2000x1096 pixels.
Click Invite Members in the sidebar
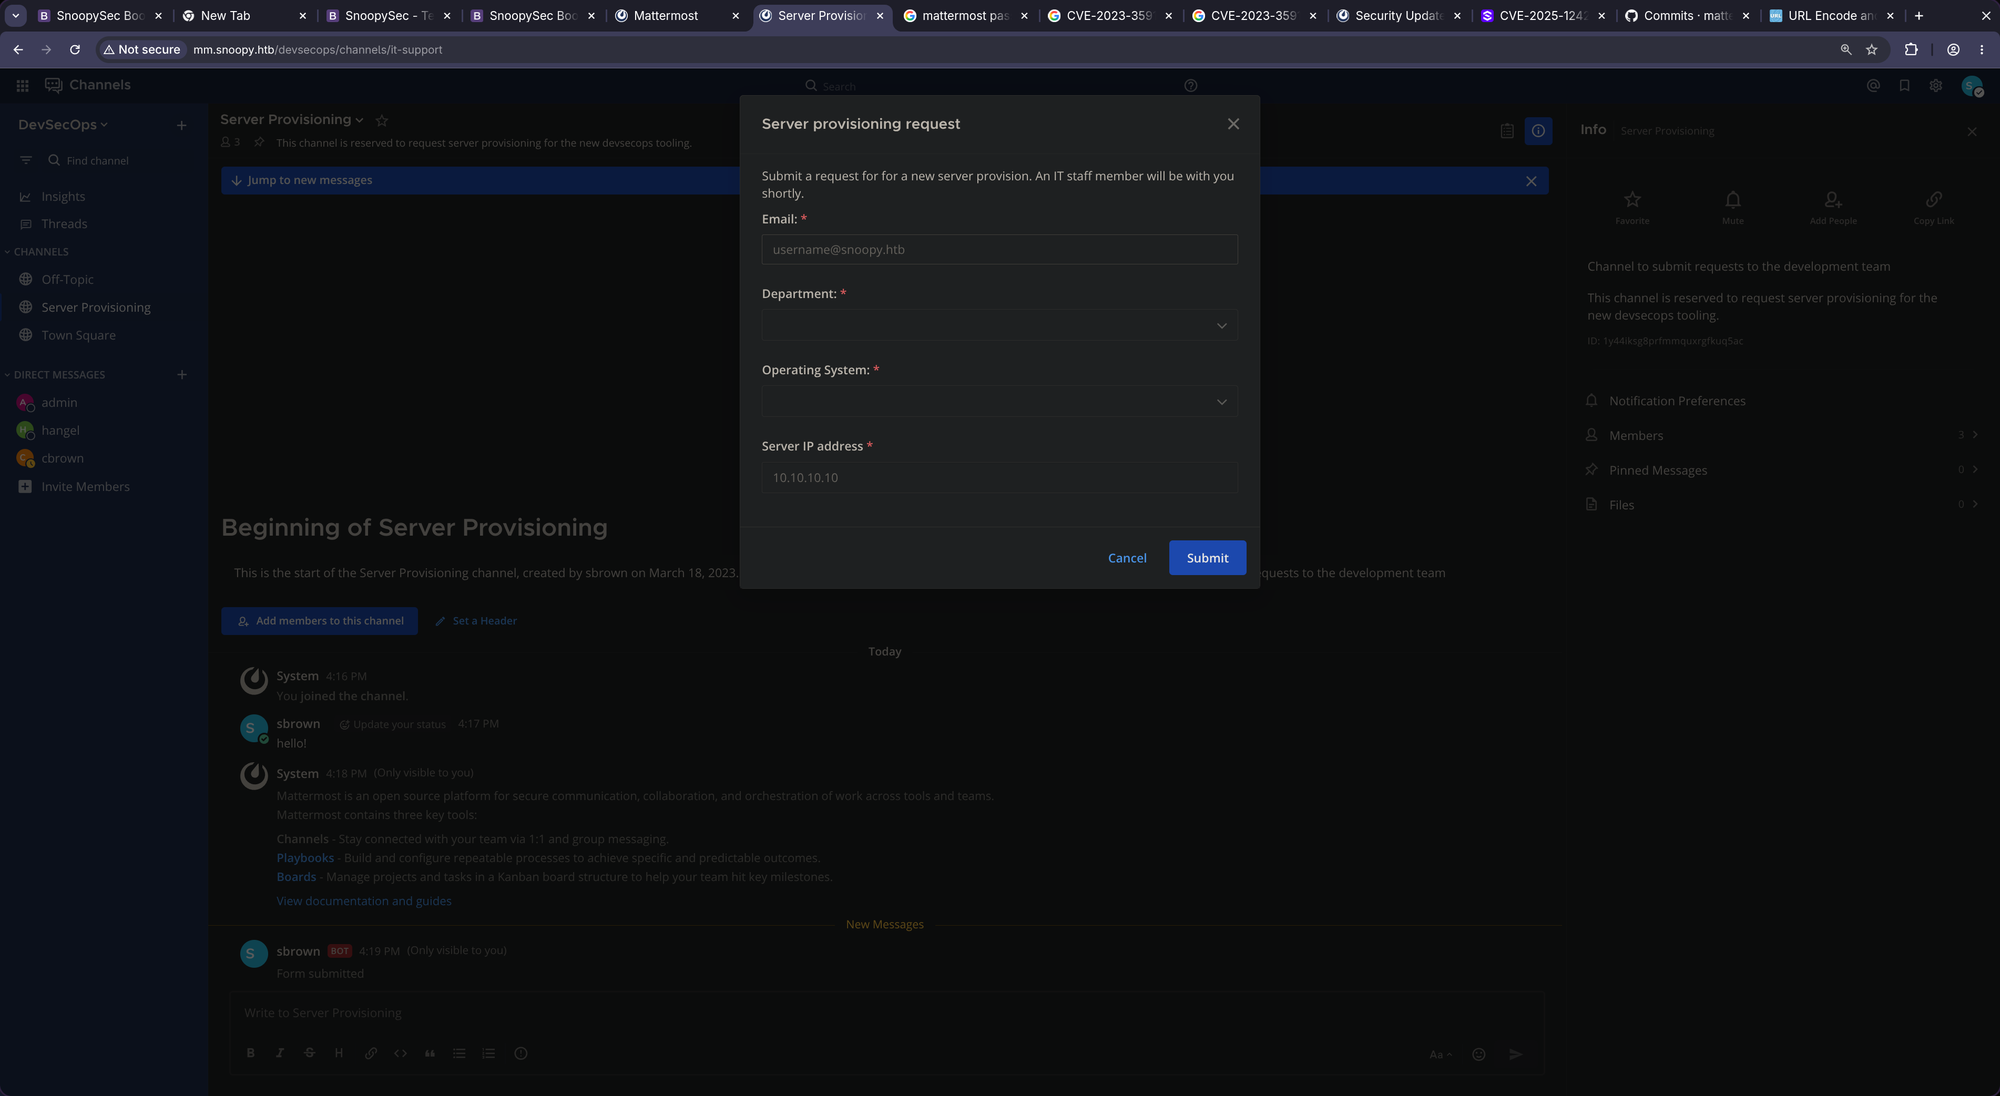(85, 487)
